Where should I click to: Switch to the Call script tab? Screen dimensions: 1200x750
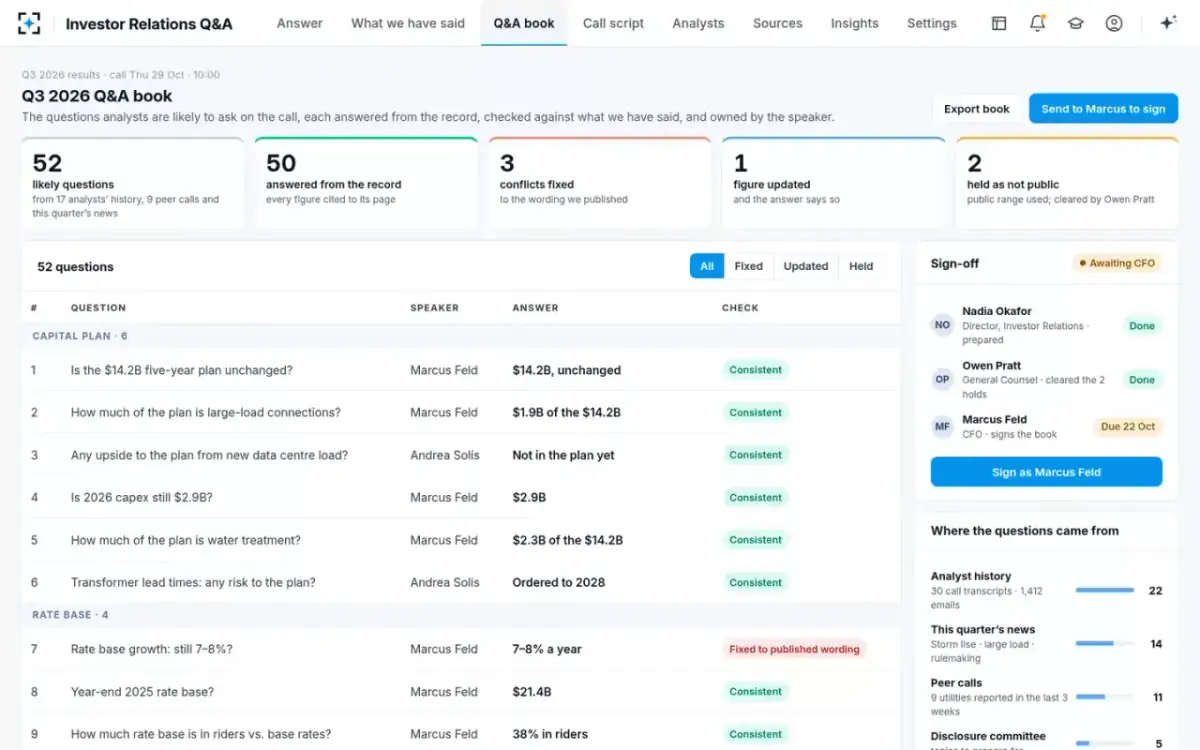coord(613,23)
